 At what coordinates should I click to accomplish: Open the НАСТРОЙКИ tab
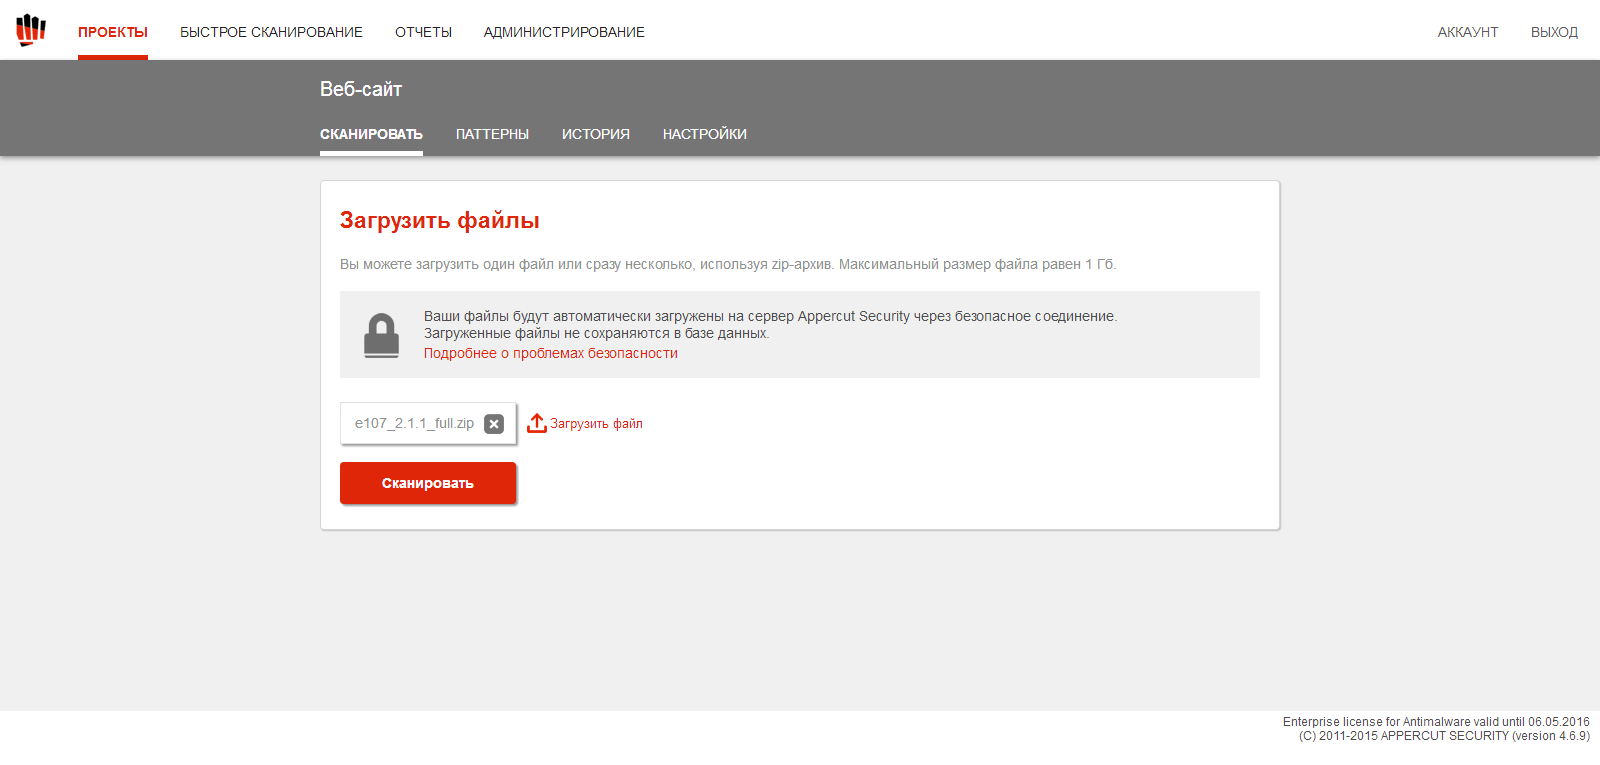(705, 134)
